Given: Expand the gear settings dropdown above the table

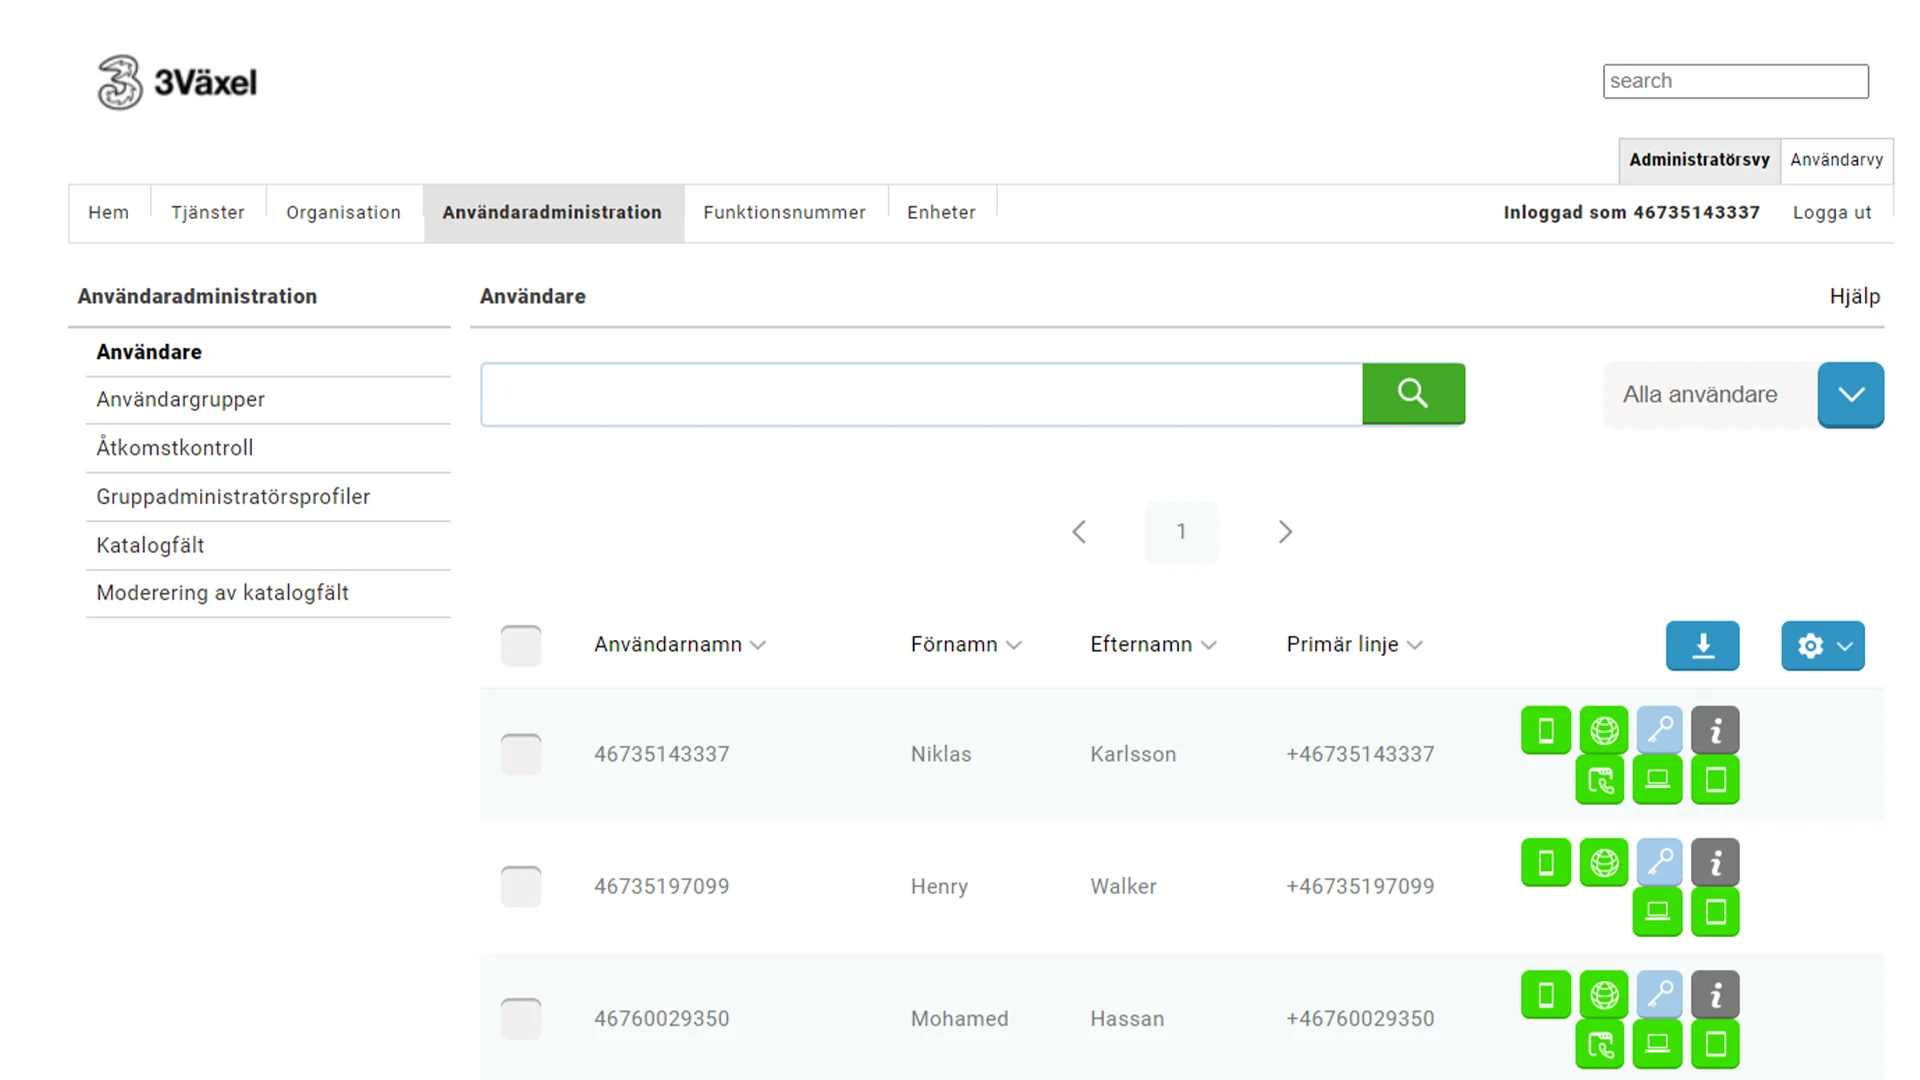Looking at the screenshot, I should point(1822,646).
